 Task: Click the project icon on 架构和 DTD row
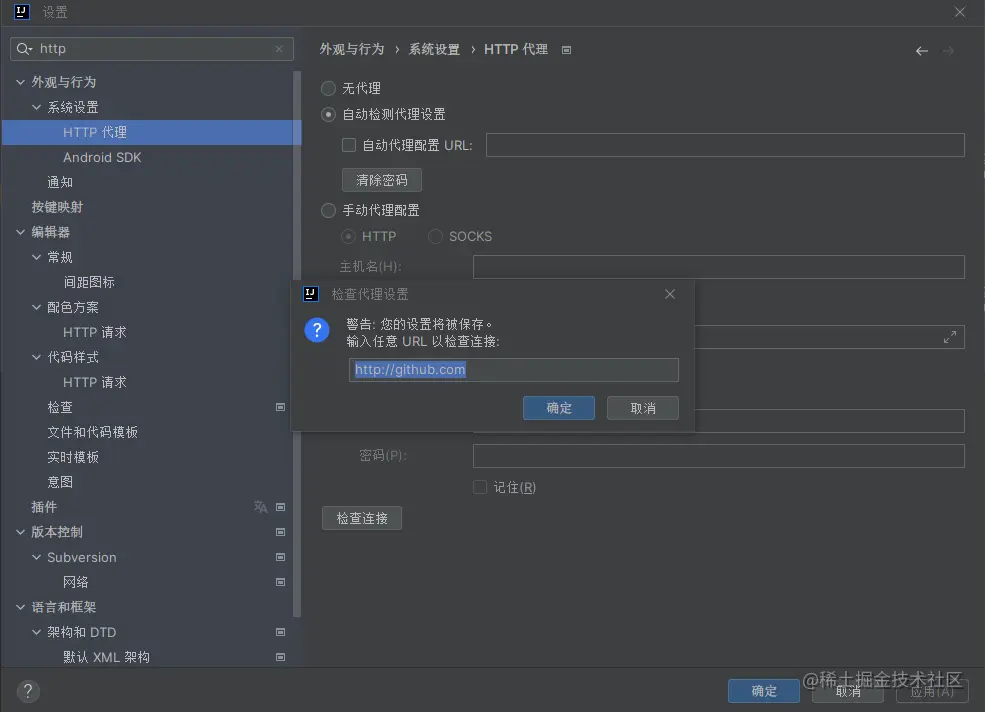point(281,632)
